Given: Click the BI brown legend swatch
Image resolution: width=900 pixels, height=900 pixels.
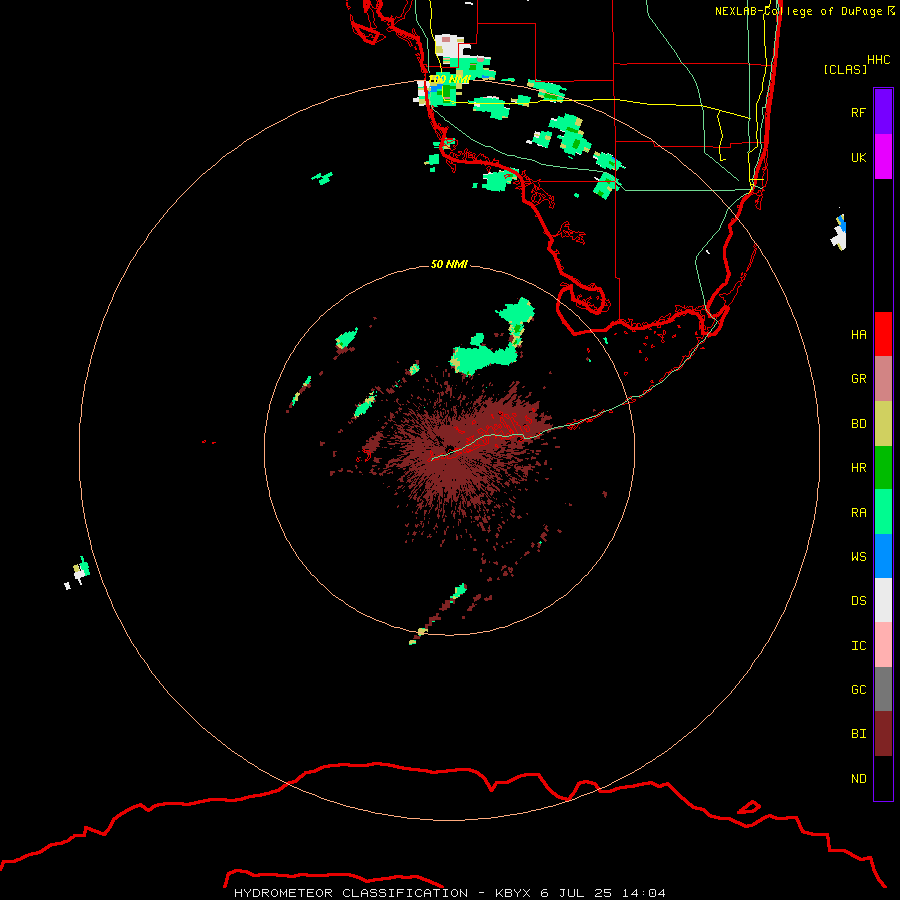Looking at the screenshot, I should click(883, 734).
